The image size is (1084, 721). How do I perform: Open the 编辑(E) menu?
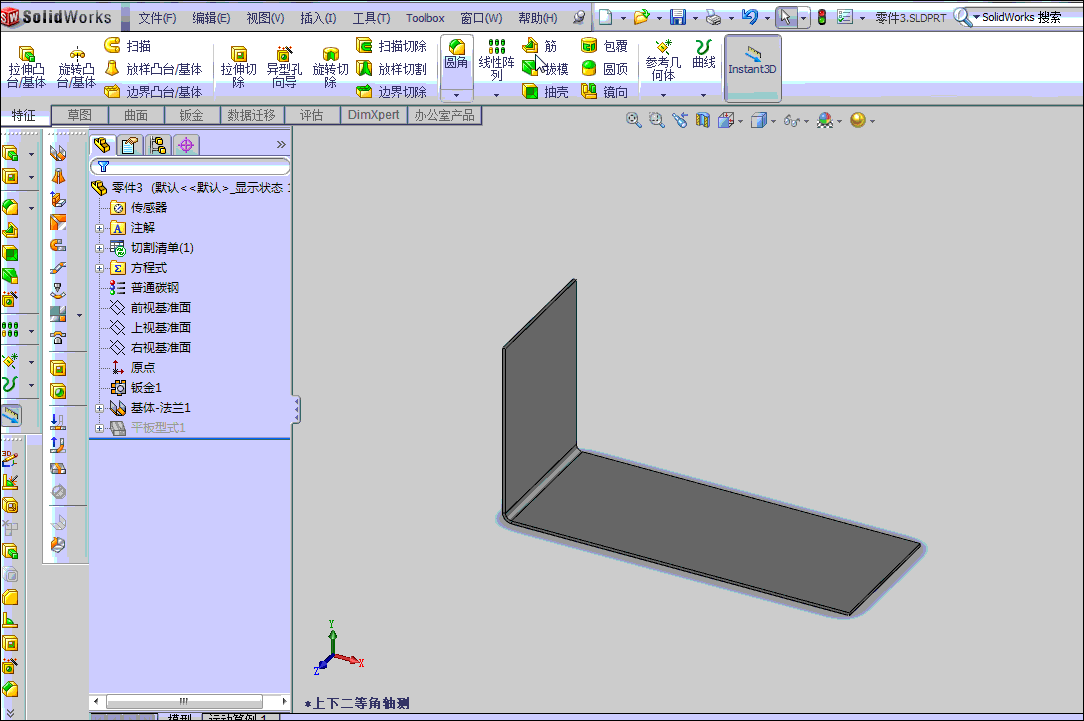(211, 18)
